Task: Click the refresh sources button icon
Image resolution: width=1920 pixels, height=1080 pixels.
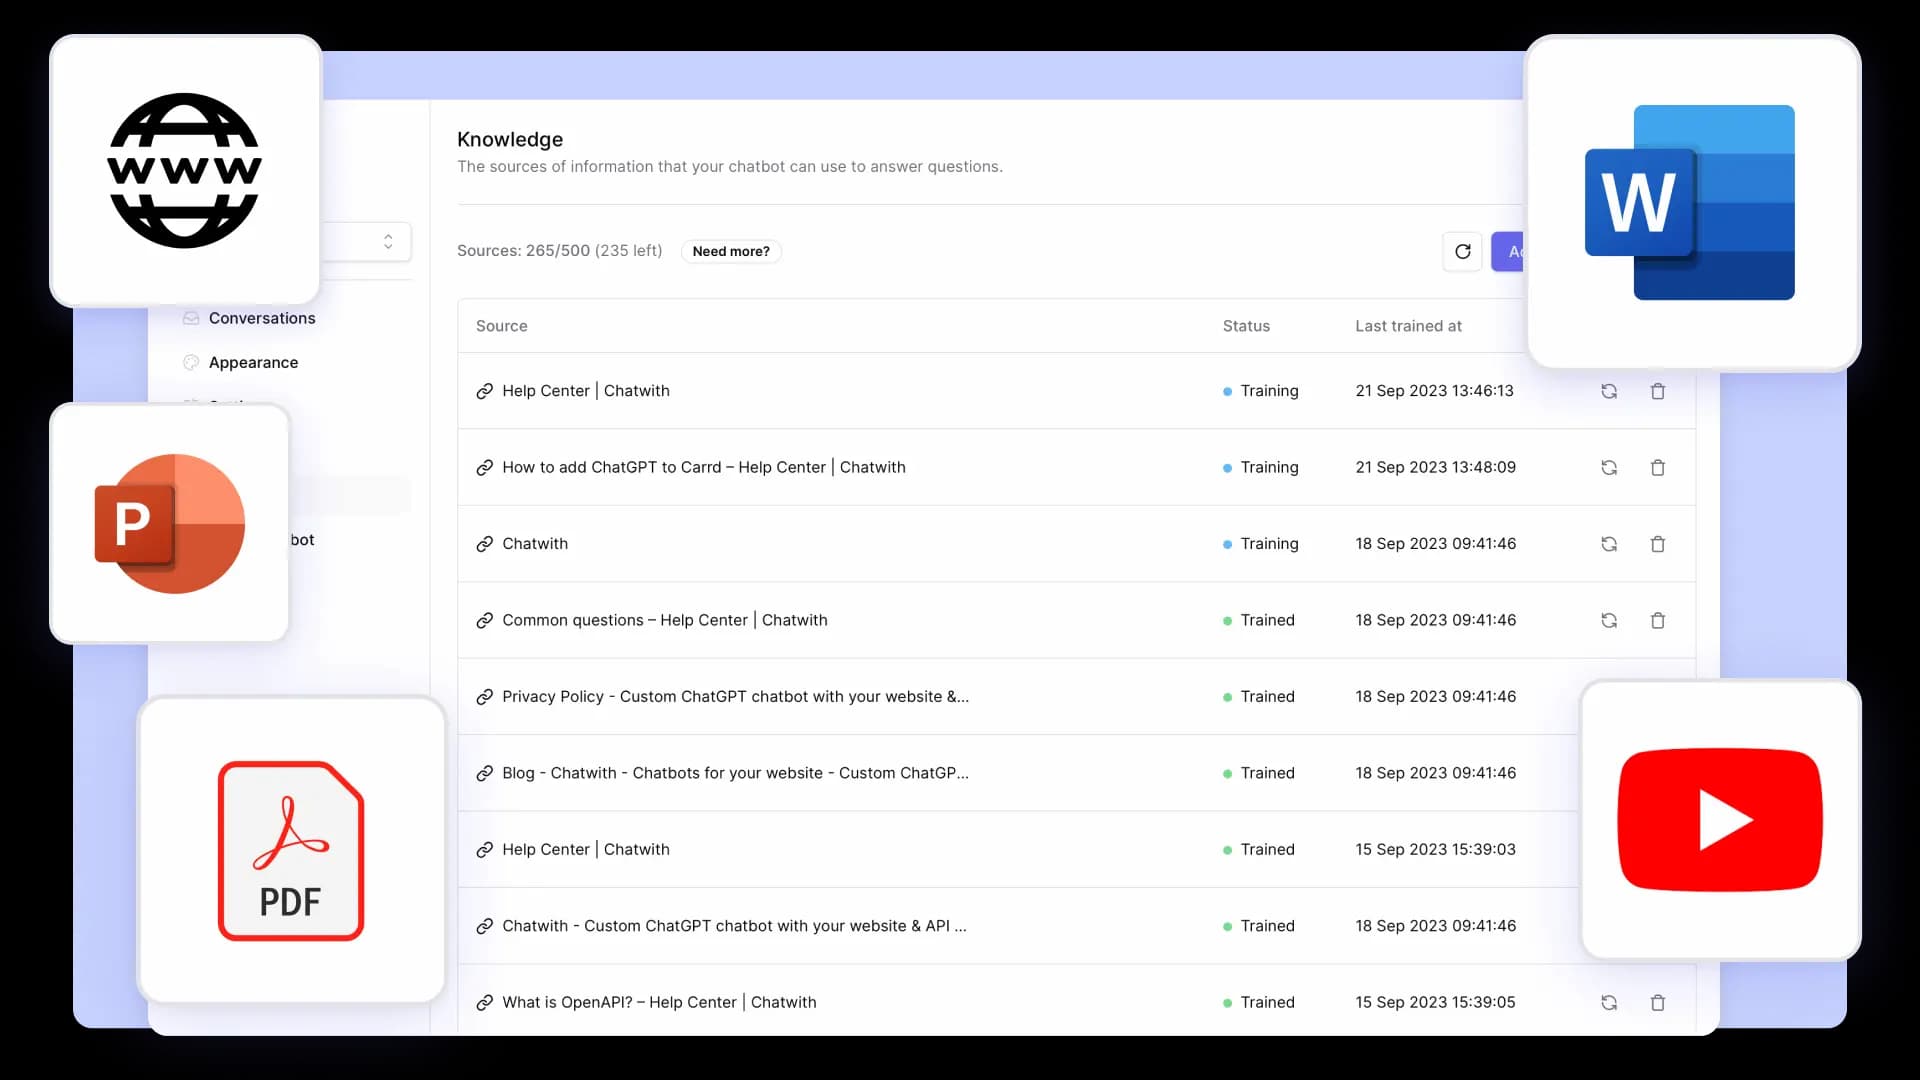Action: point(1462,251)
